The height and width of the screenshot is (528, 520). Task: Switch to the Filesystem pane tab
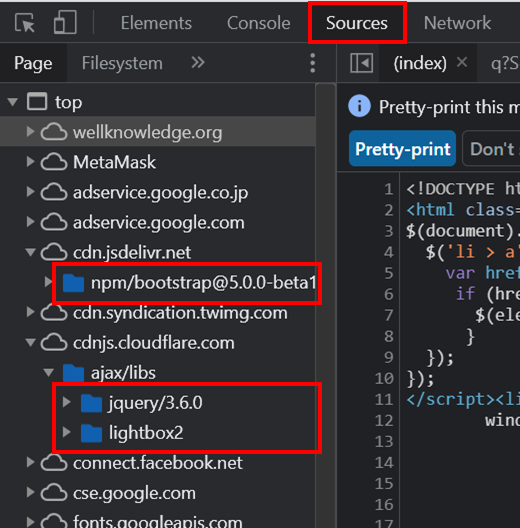click(x=122, y=63)
